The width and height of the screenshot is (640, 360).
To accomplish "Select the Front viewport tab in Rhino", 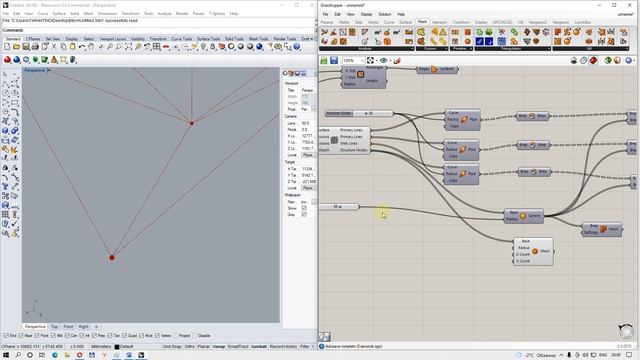I will pos(68,327).
